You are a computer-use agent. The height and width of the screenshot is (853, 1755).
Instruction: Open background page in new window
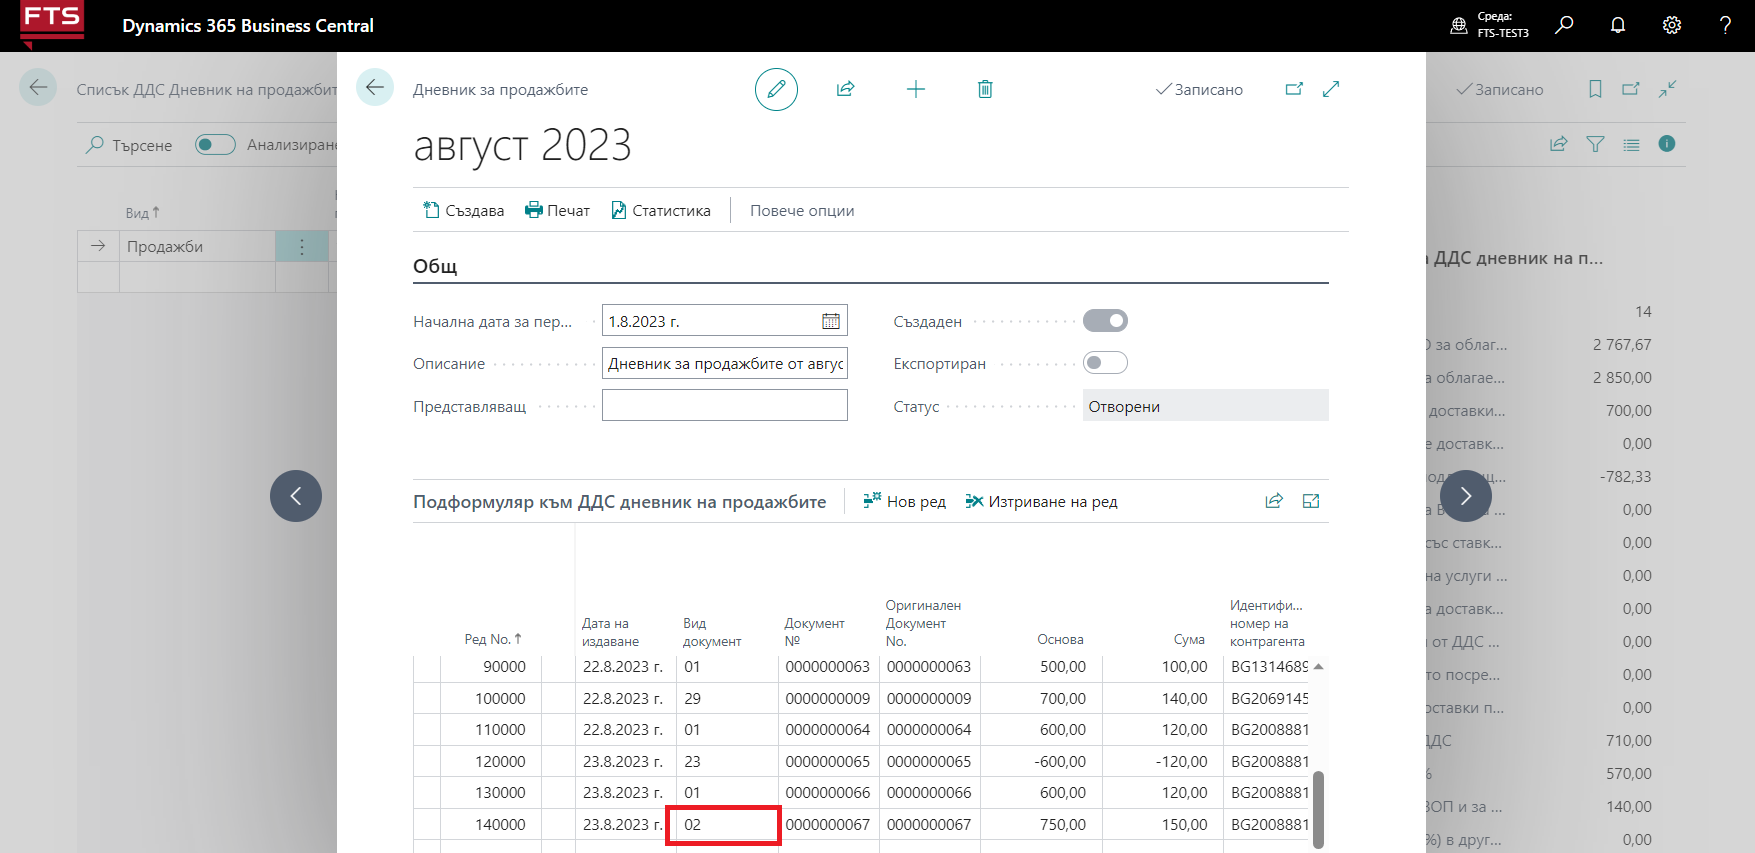tap(1631, 89)
